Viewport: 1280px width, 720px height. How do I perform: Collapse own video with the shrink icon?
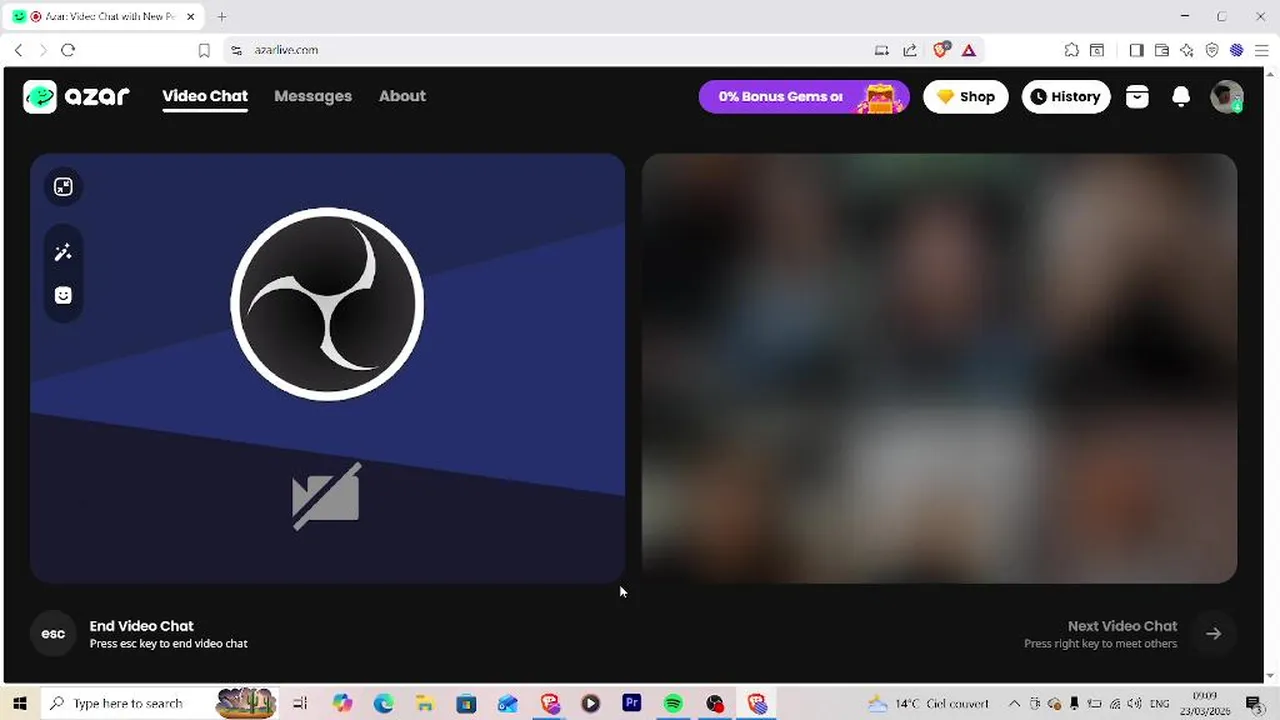[x=63, y=187]
